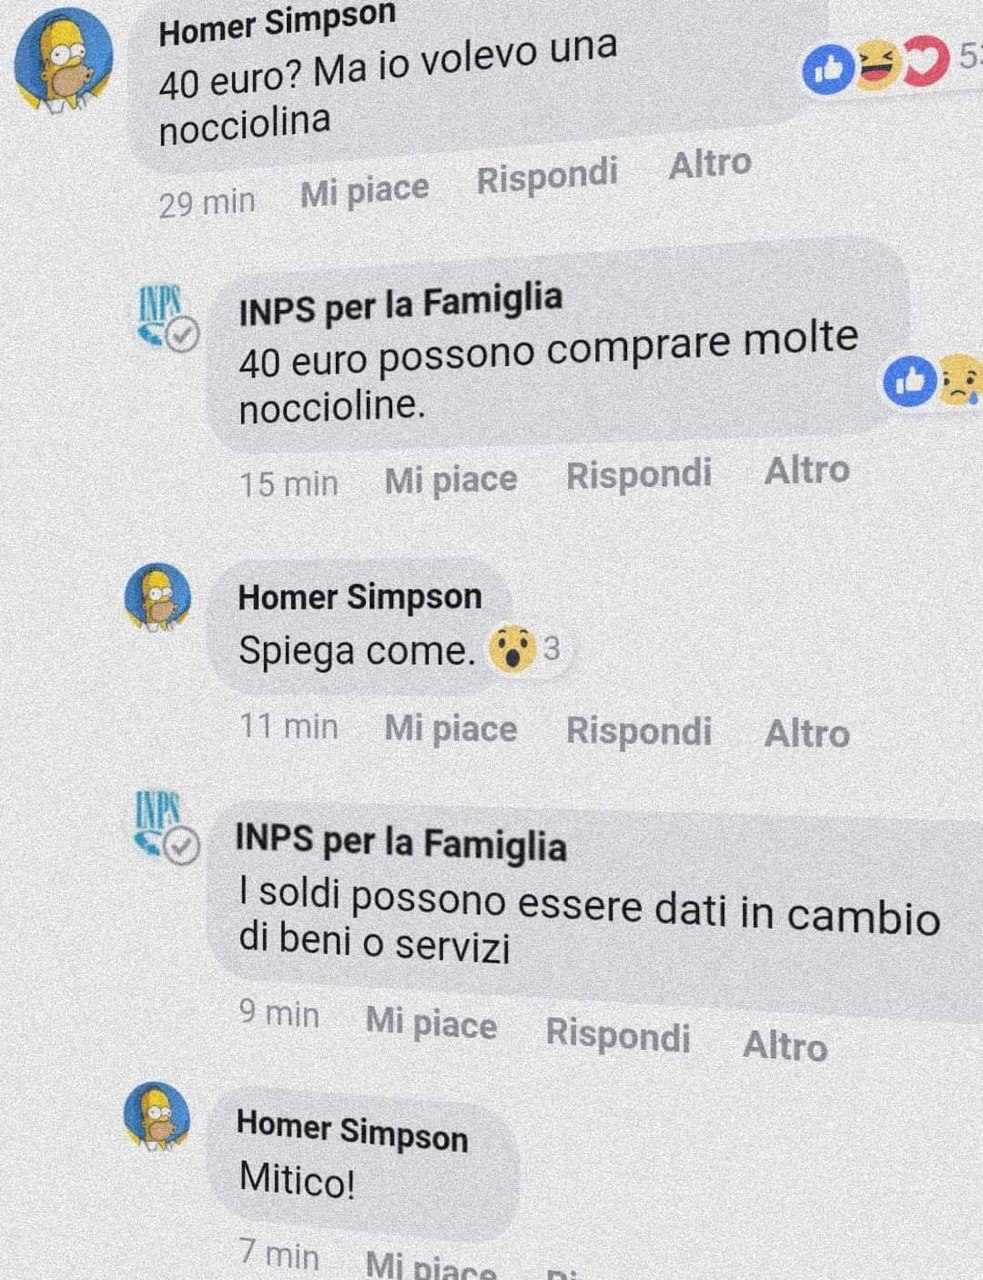Open 'Homer Simpson' name above 'Mitico!'
This screenshot has height=1280, width=983.
pos(352,1131)
